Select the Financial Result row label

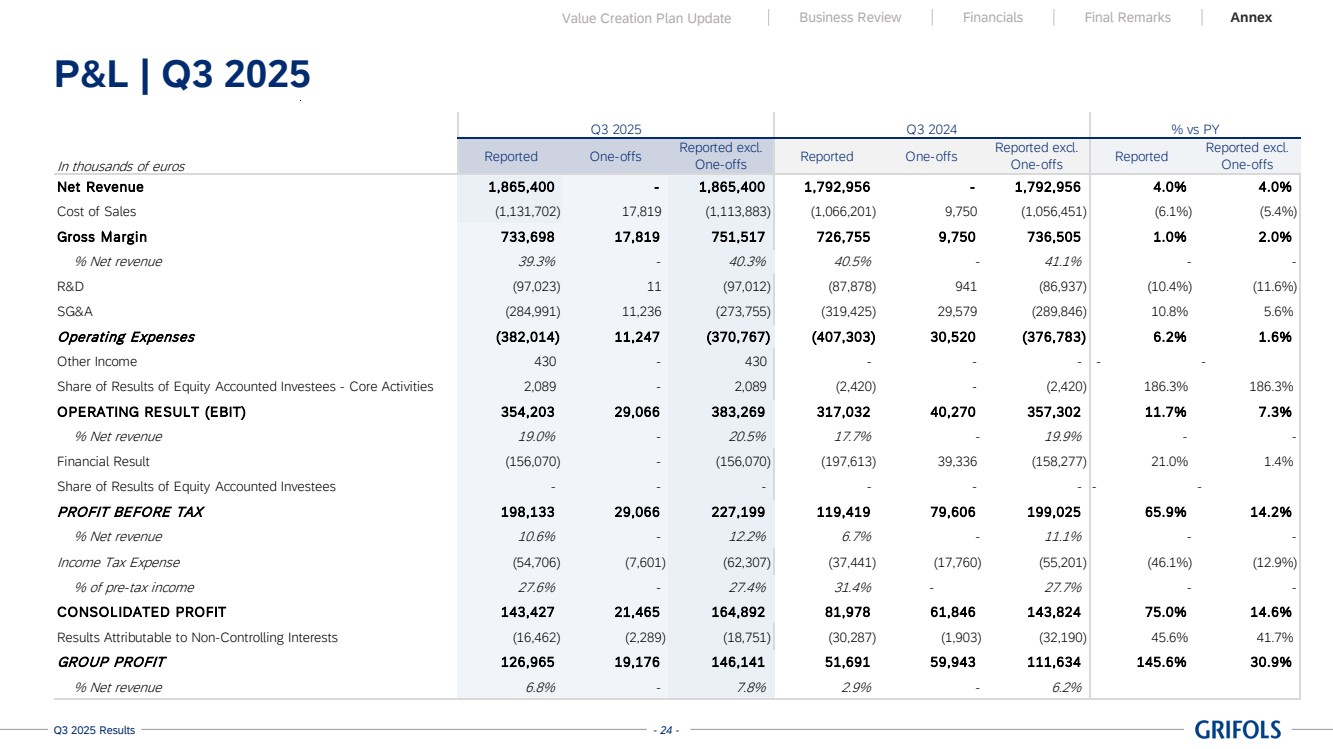click(x=103, y=462)
